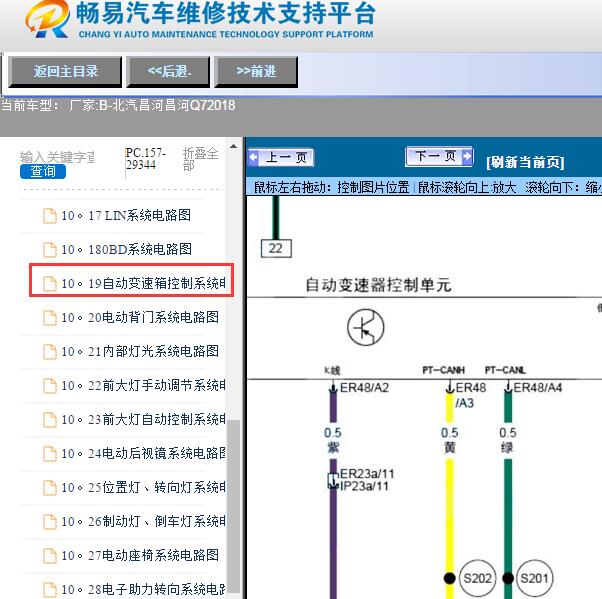The width and height of the screenshot is (602, 599).
Task: Open 10.25 位置灯、转向灯系统 diagram
Action: pyautogui.click(x=143, y=488)
